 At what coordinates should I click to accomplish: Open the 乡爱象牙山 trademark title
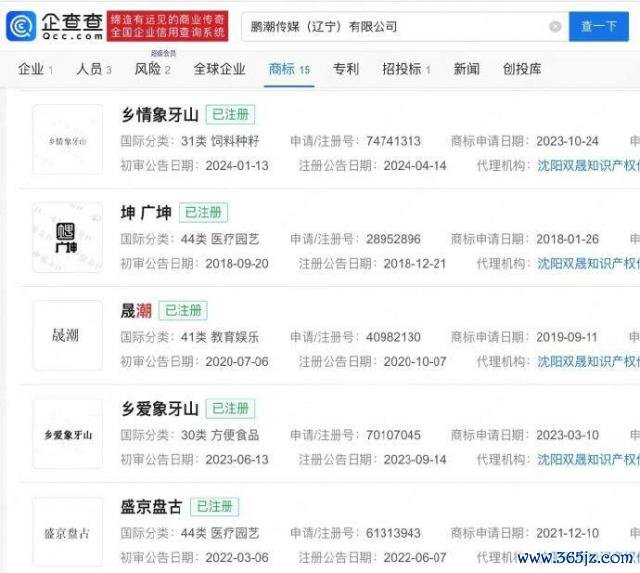(160, 409)
